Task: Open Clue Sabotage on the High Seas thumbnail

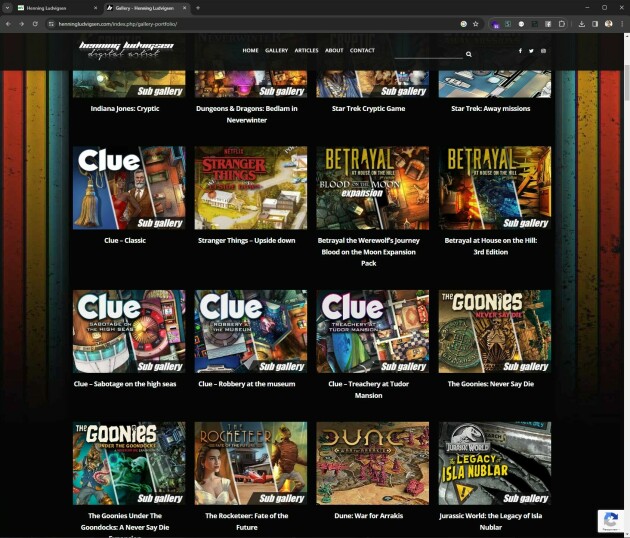Action: [129, 331]
